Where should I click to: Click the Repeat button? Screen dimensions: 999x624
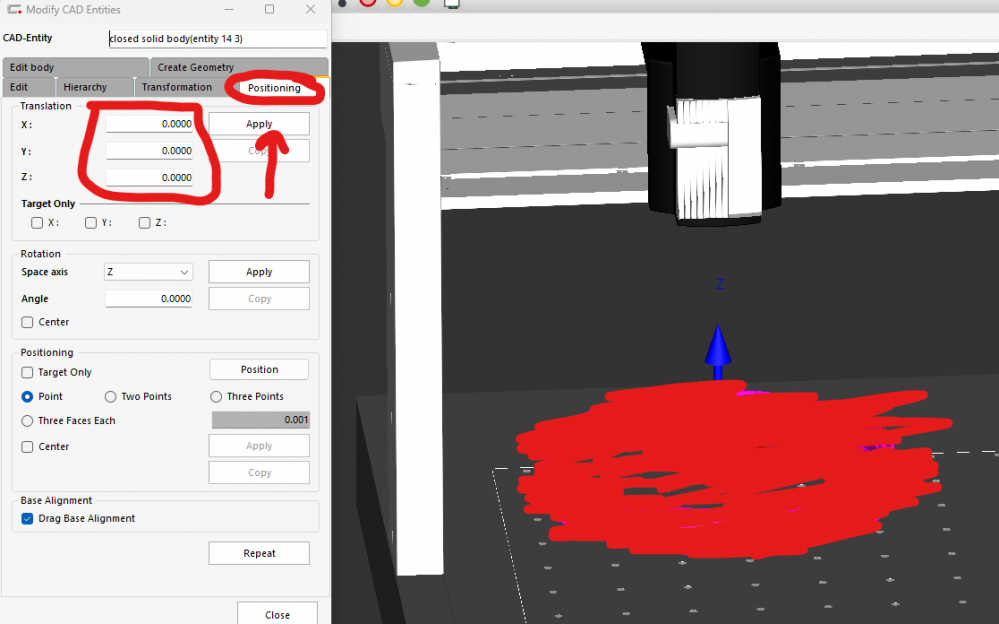(x=259, y=553)
